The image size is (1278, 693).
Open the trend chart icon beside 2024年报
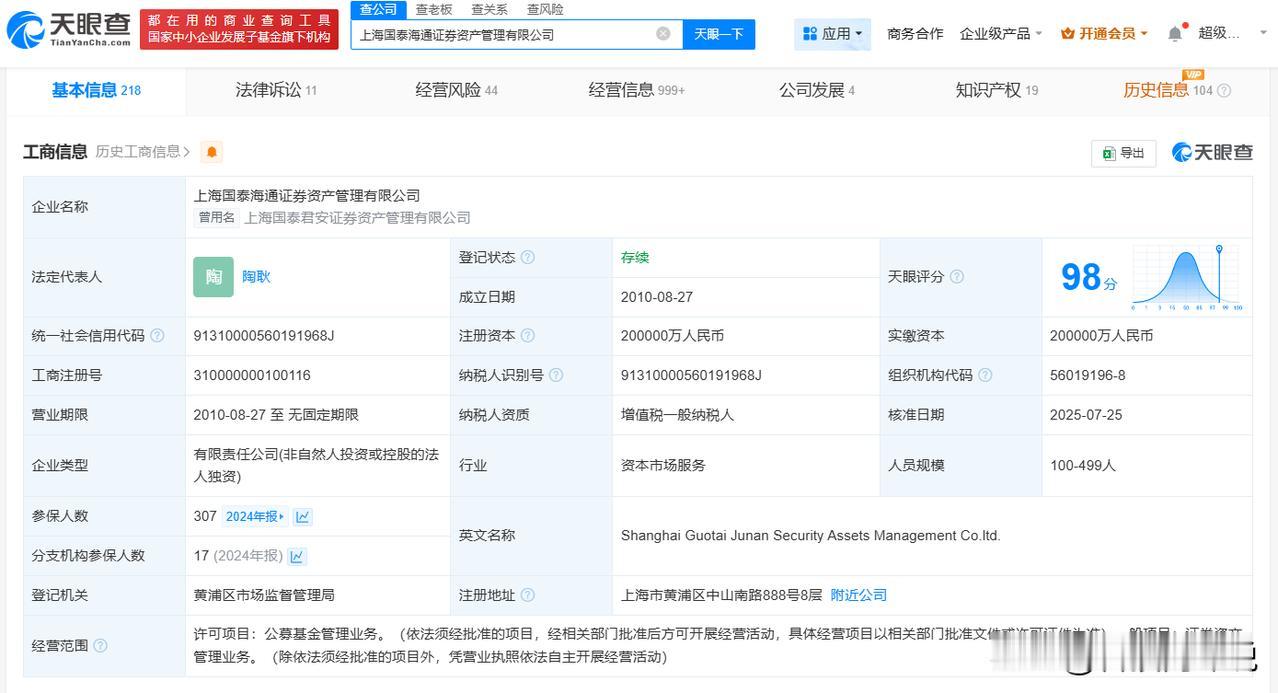pyautogui.click(x=303, y=517)
